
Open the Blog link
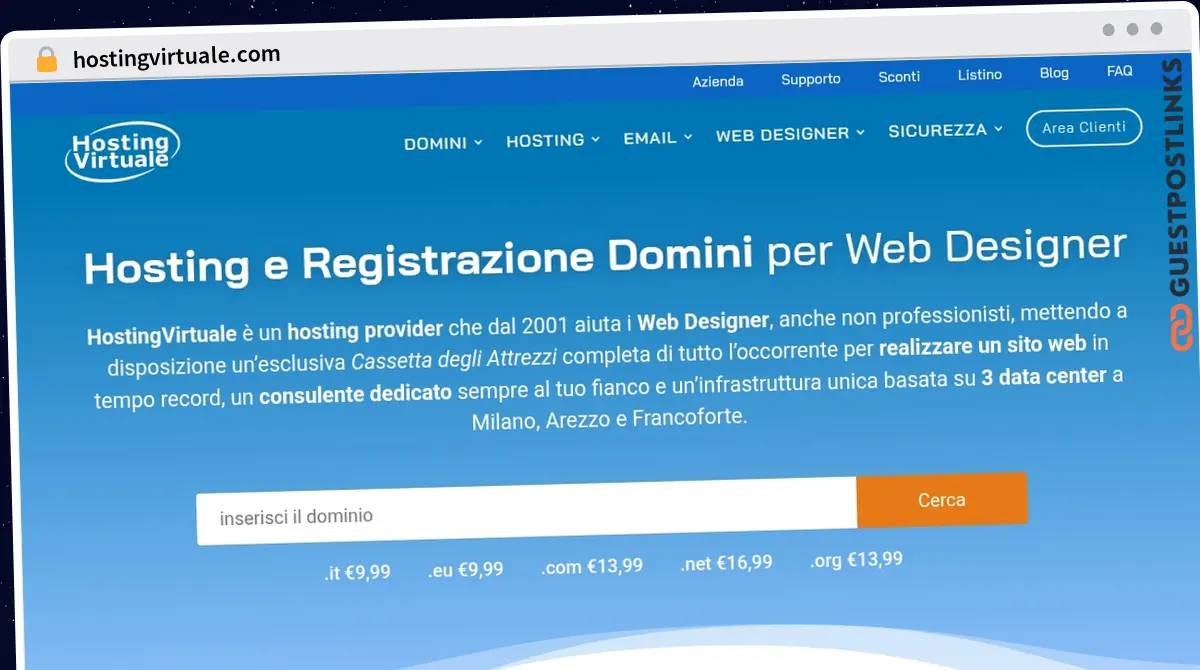[x=1054, y=72]
